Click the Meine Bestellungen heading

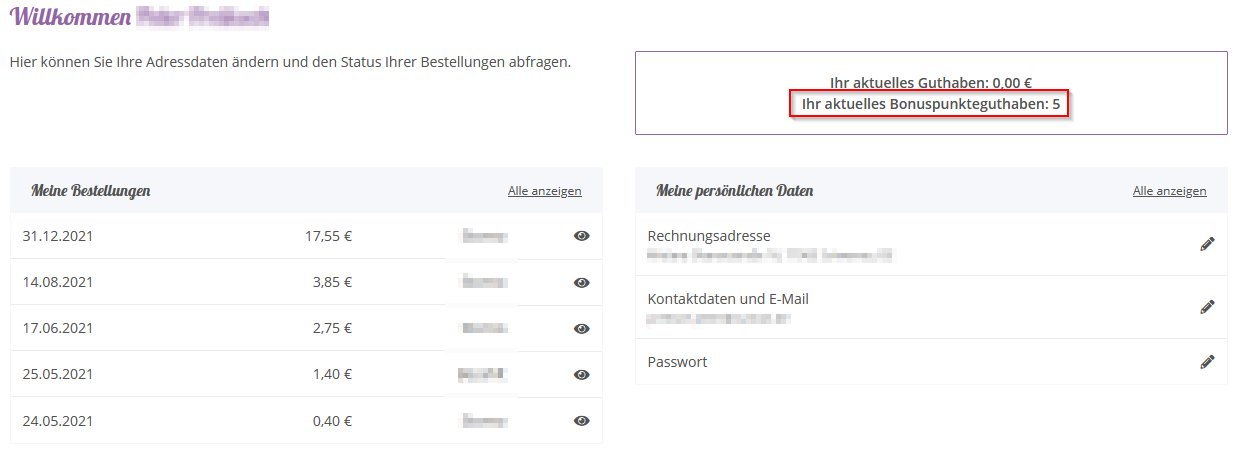[x=91, y=190]
